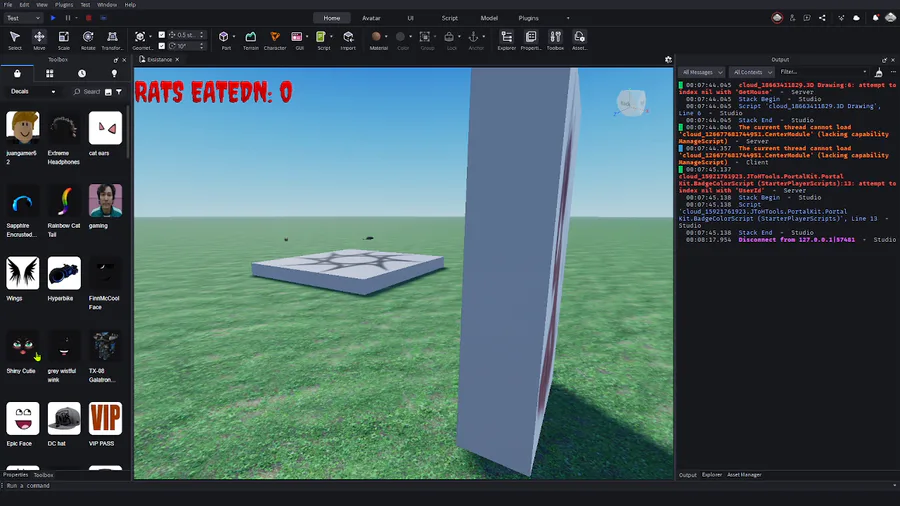Screen dimensions: 900x506
Task: Switch to the Script ribbon tab
Action: [x=449, y=18]
